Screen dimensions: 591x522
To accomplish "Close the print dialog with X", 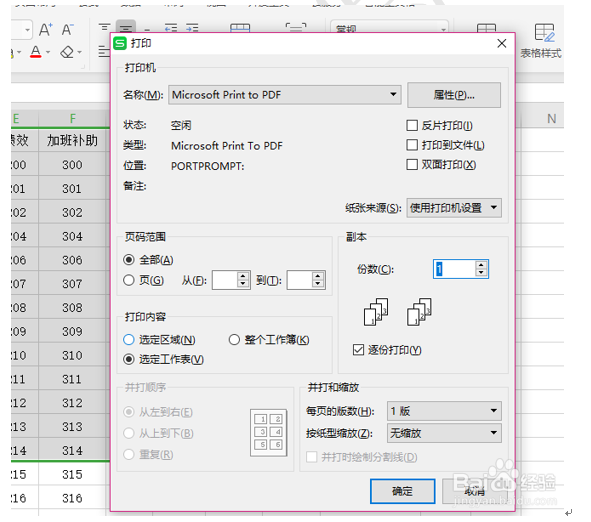I will tap(502, 43).
